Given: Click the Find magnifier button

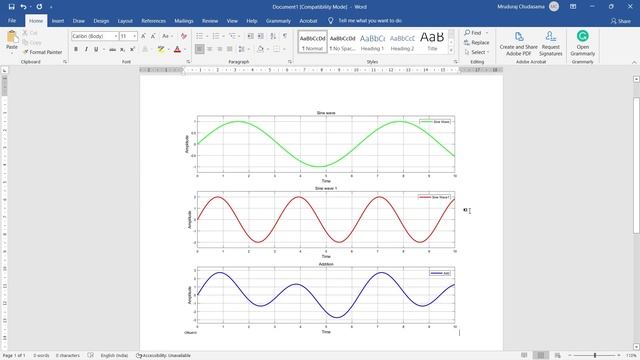Looking at the screenshot, I should tap(473, 33).
